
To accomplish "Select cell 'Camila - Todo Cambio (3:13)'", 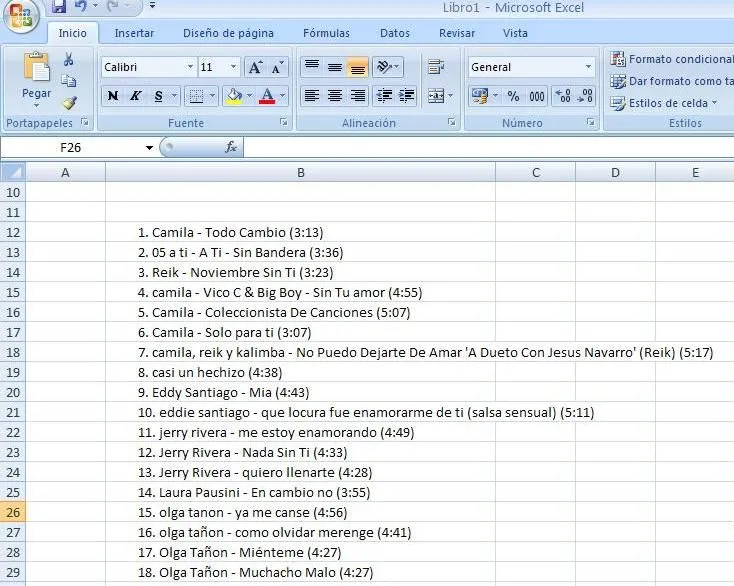I will (x=301, y=233).
